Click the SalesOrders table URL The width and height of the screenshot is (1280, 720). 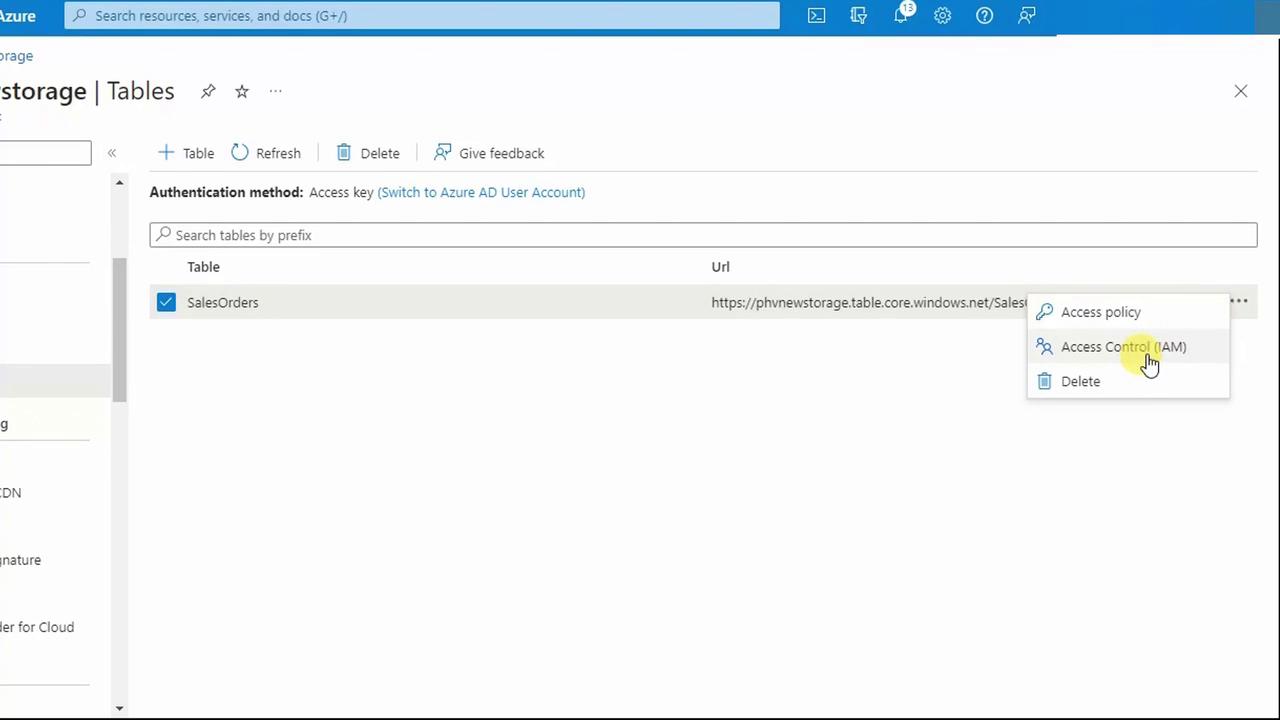click(869, 302)
